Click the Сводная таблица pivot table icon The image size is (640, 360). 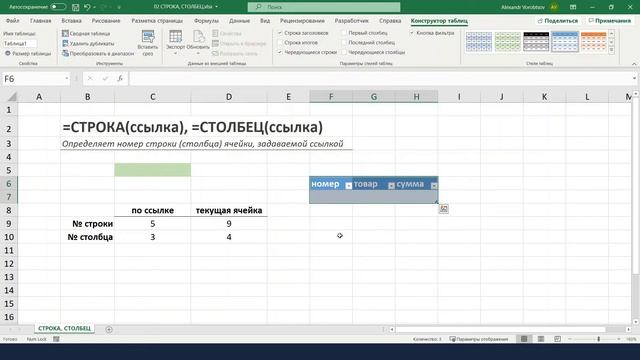(x=65, y=33)
